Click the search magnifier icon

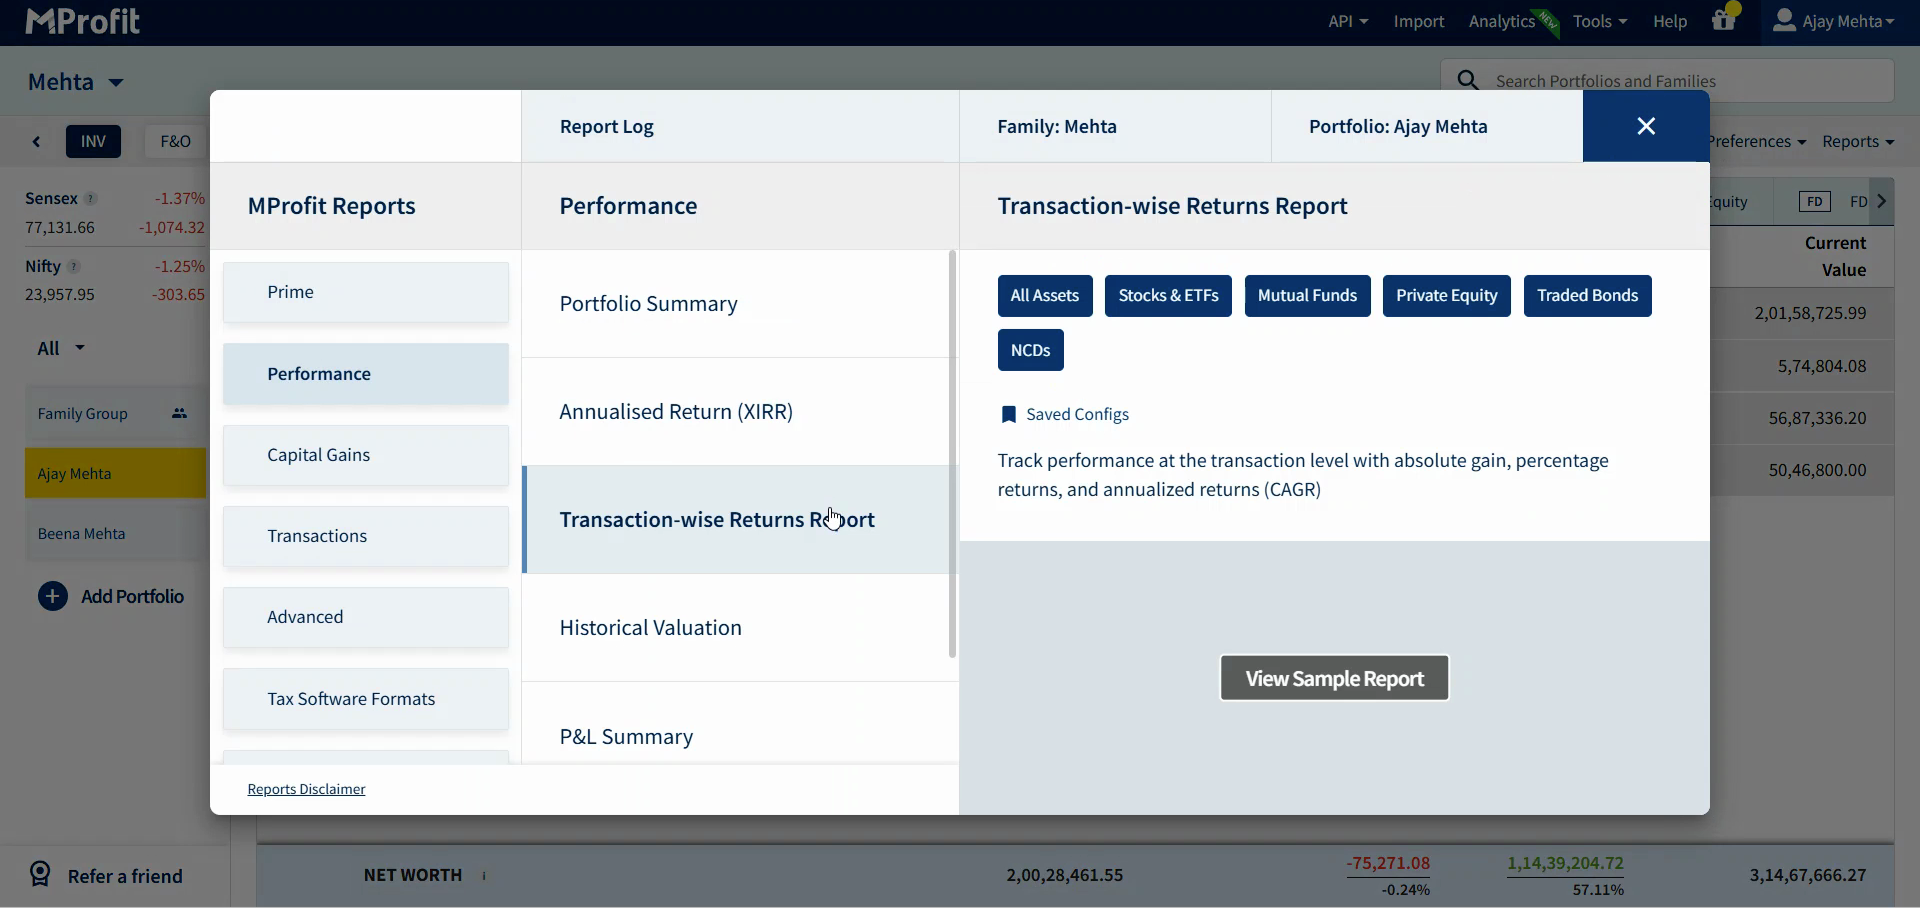(1467, 80)
